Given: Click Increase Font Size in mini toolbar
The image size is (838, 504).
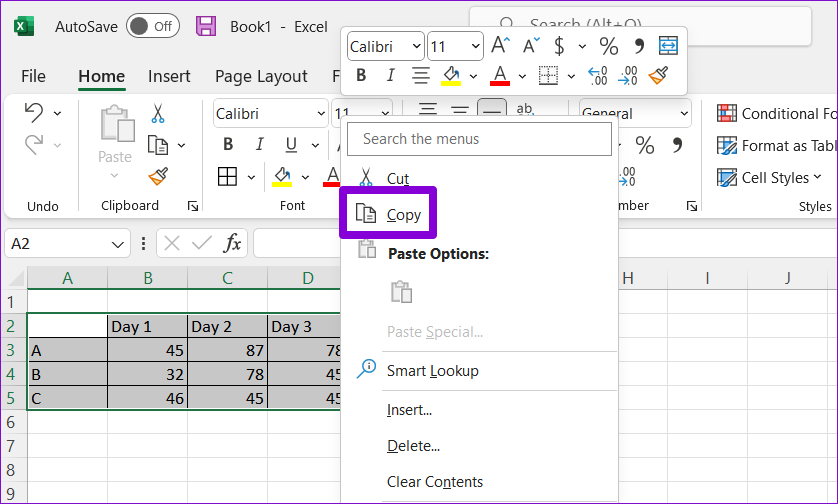Looking at the screenshot, I should pyautogui.click(x=501, y=45).
